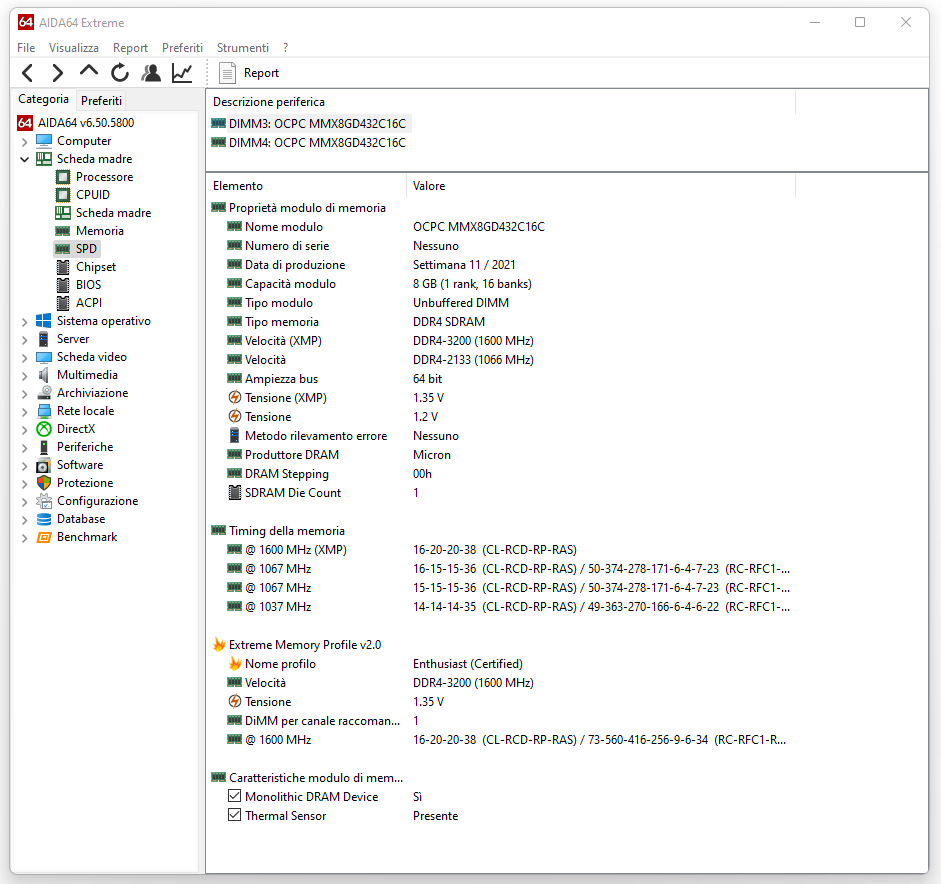Open the Strumenti menu
Screen dimensions: 941x884
pos(242,47)
